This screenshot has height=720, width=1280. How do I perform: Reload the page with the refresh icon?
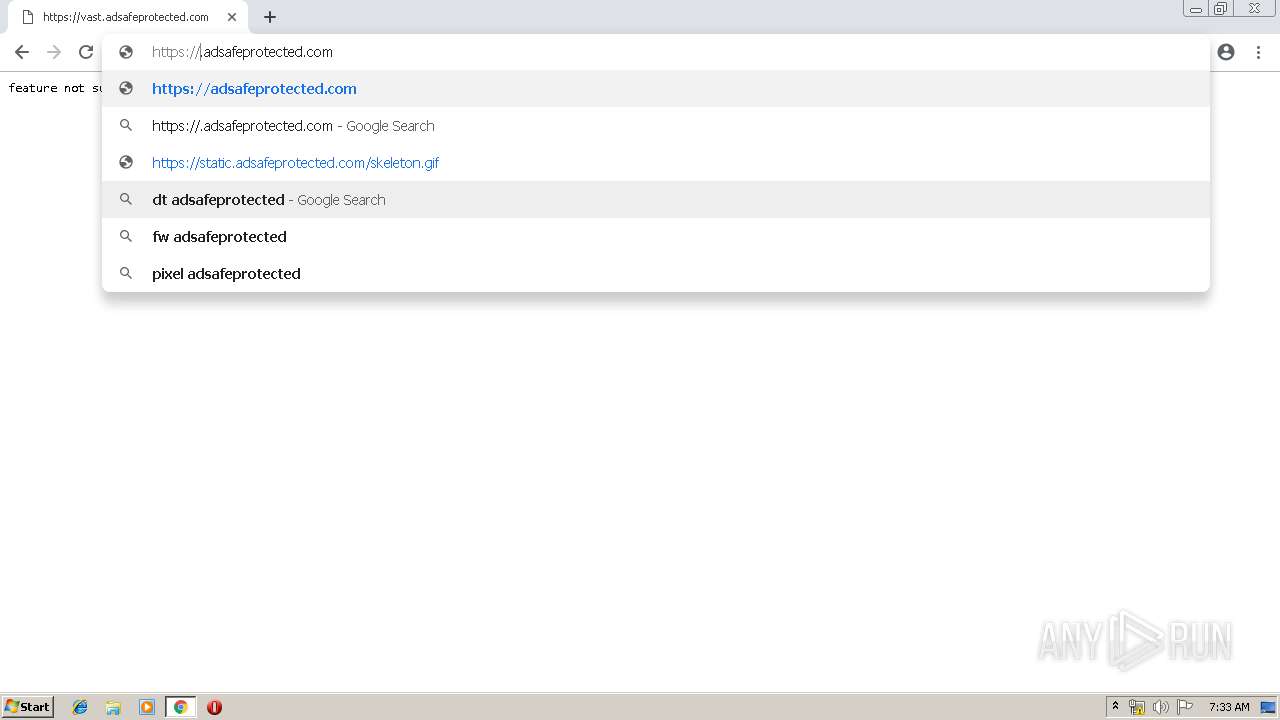point(86,52)
